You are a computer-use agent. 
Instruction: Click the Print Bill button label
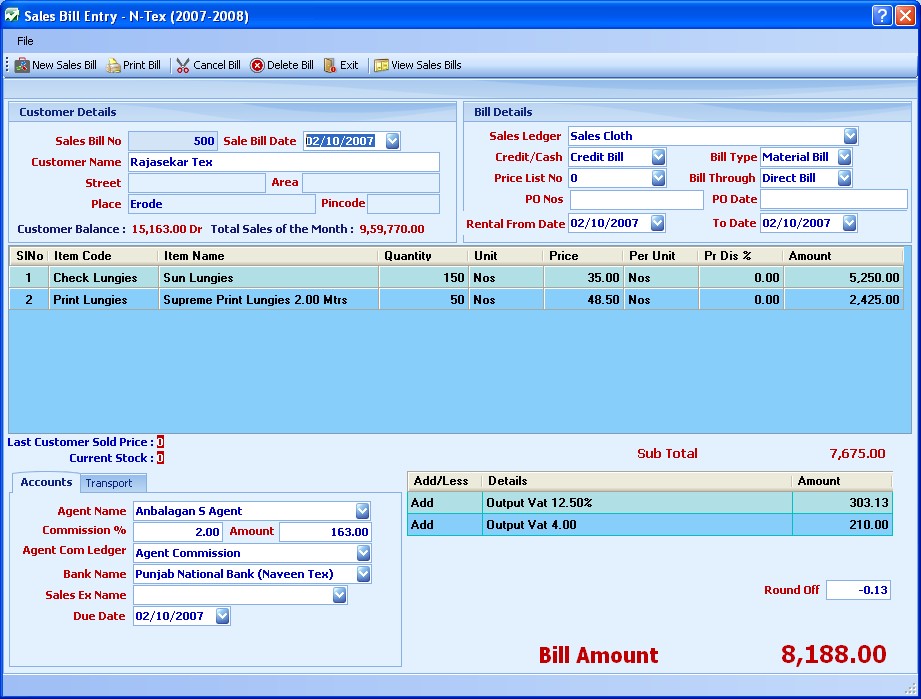[x=142, y=65]
